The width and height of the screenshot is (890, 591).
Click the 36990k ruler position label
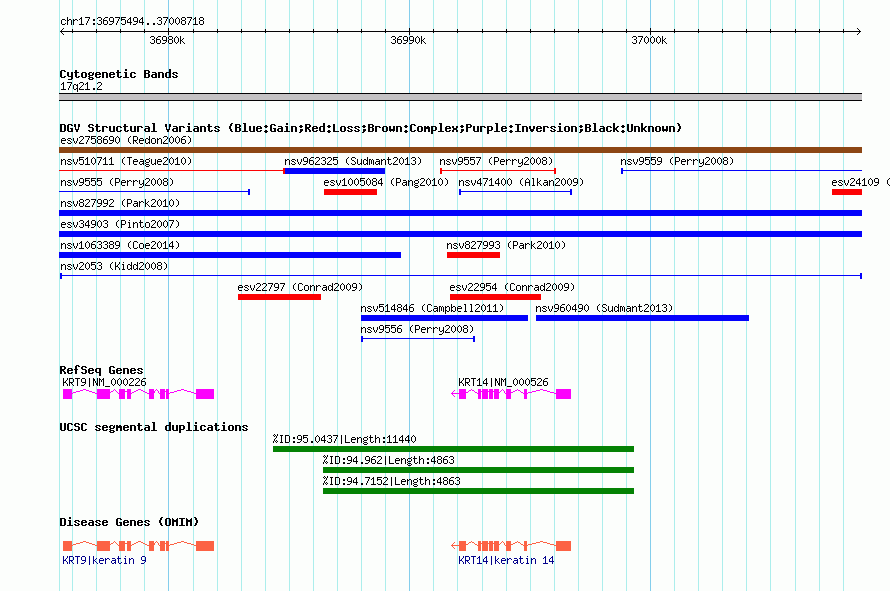click(408, 40)
